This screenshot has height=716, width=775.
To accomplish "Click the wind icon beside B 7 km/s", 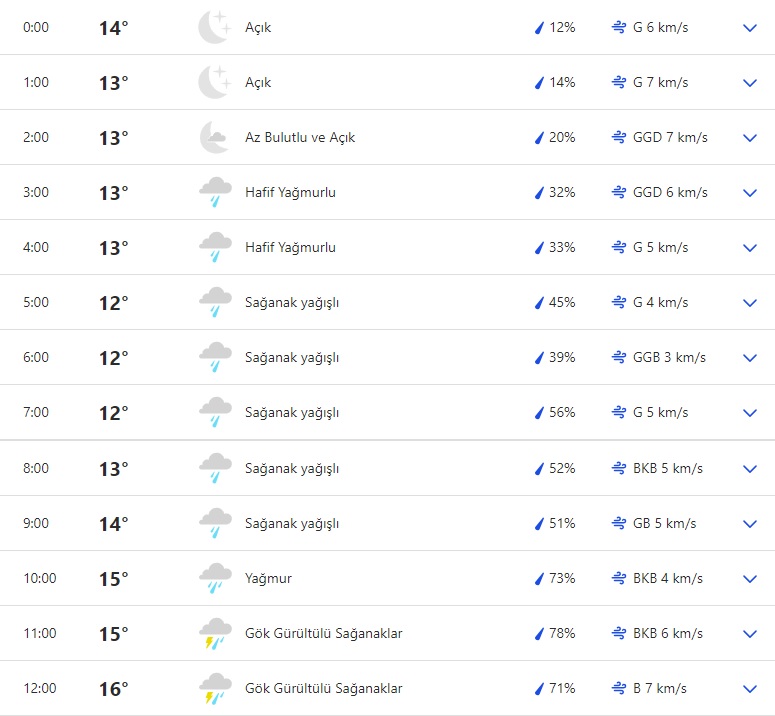I will point(619,688).
